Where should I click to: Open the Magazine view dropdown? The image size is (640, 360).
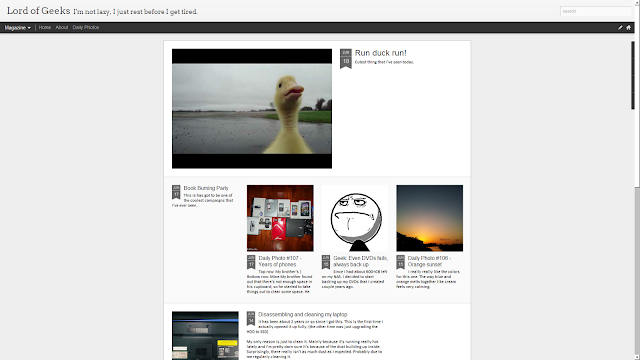(18, 28)
